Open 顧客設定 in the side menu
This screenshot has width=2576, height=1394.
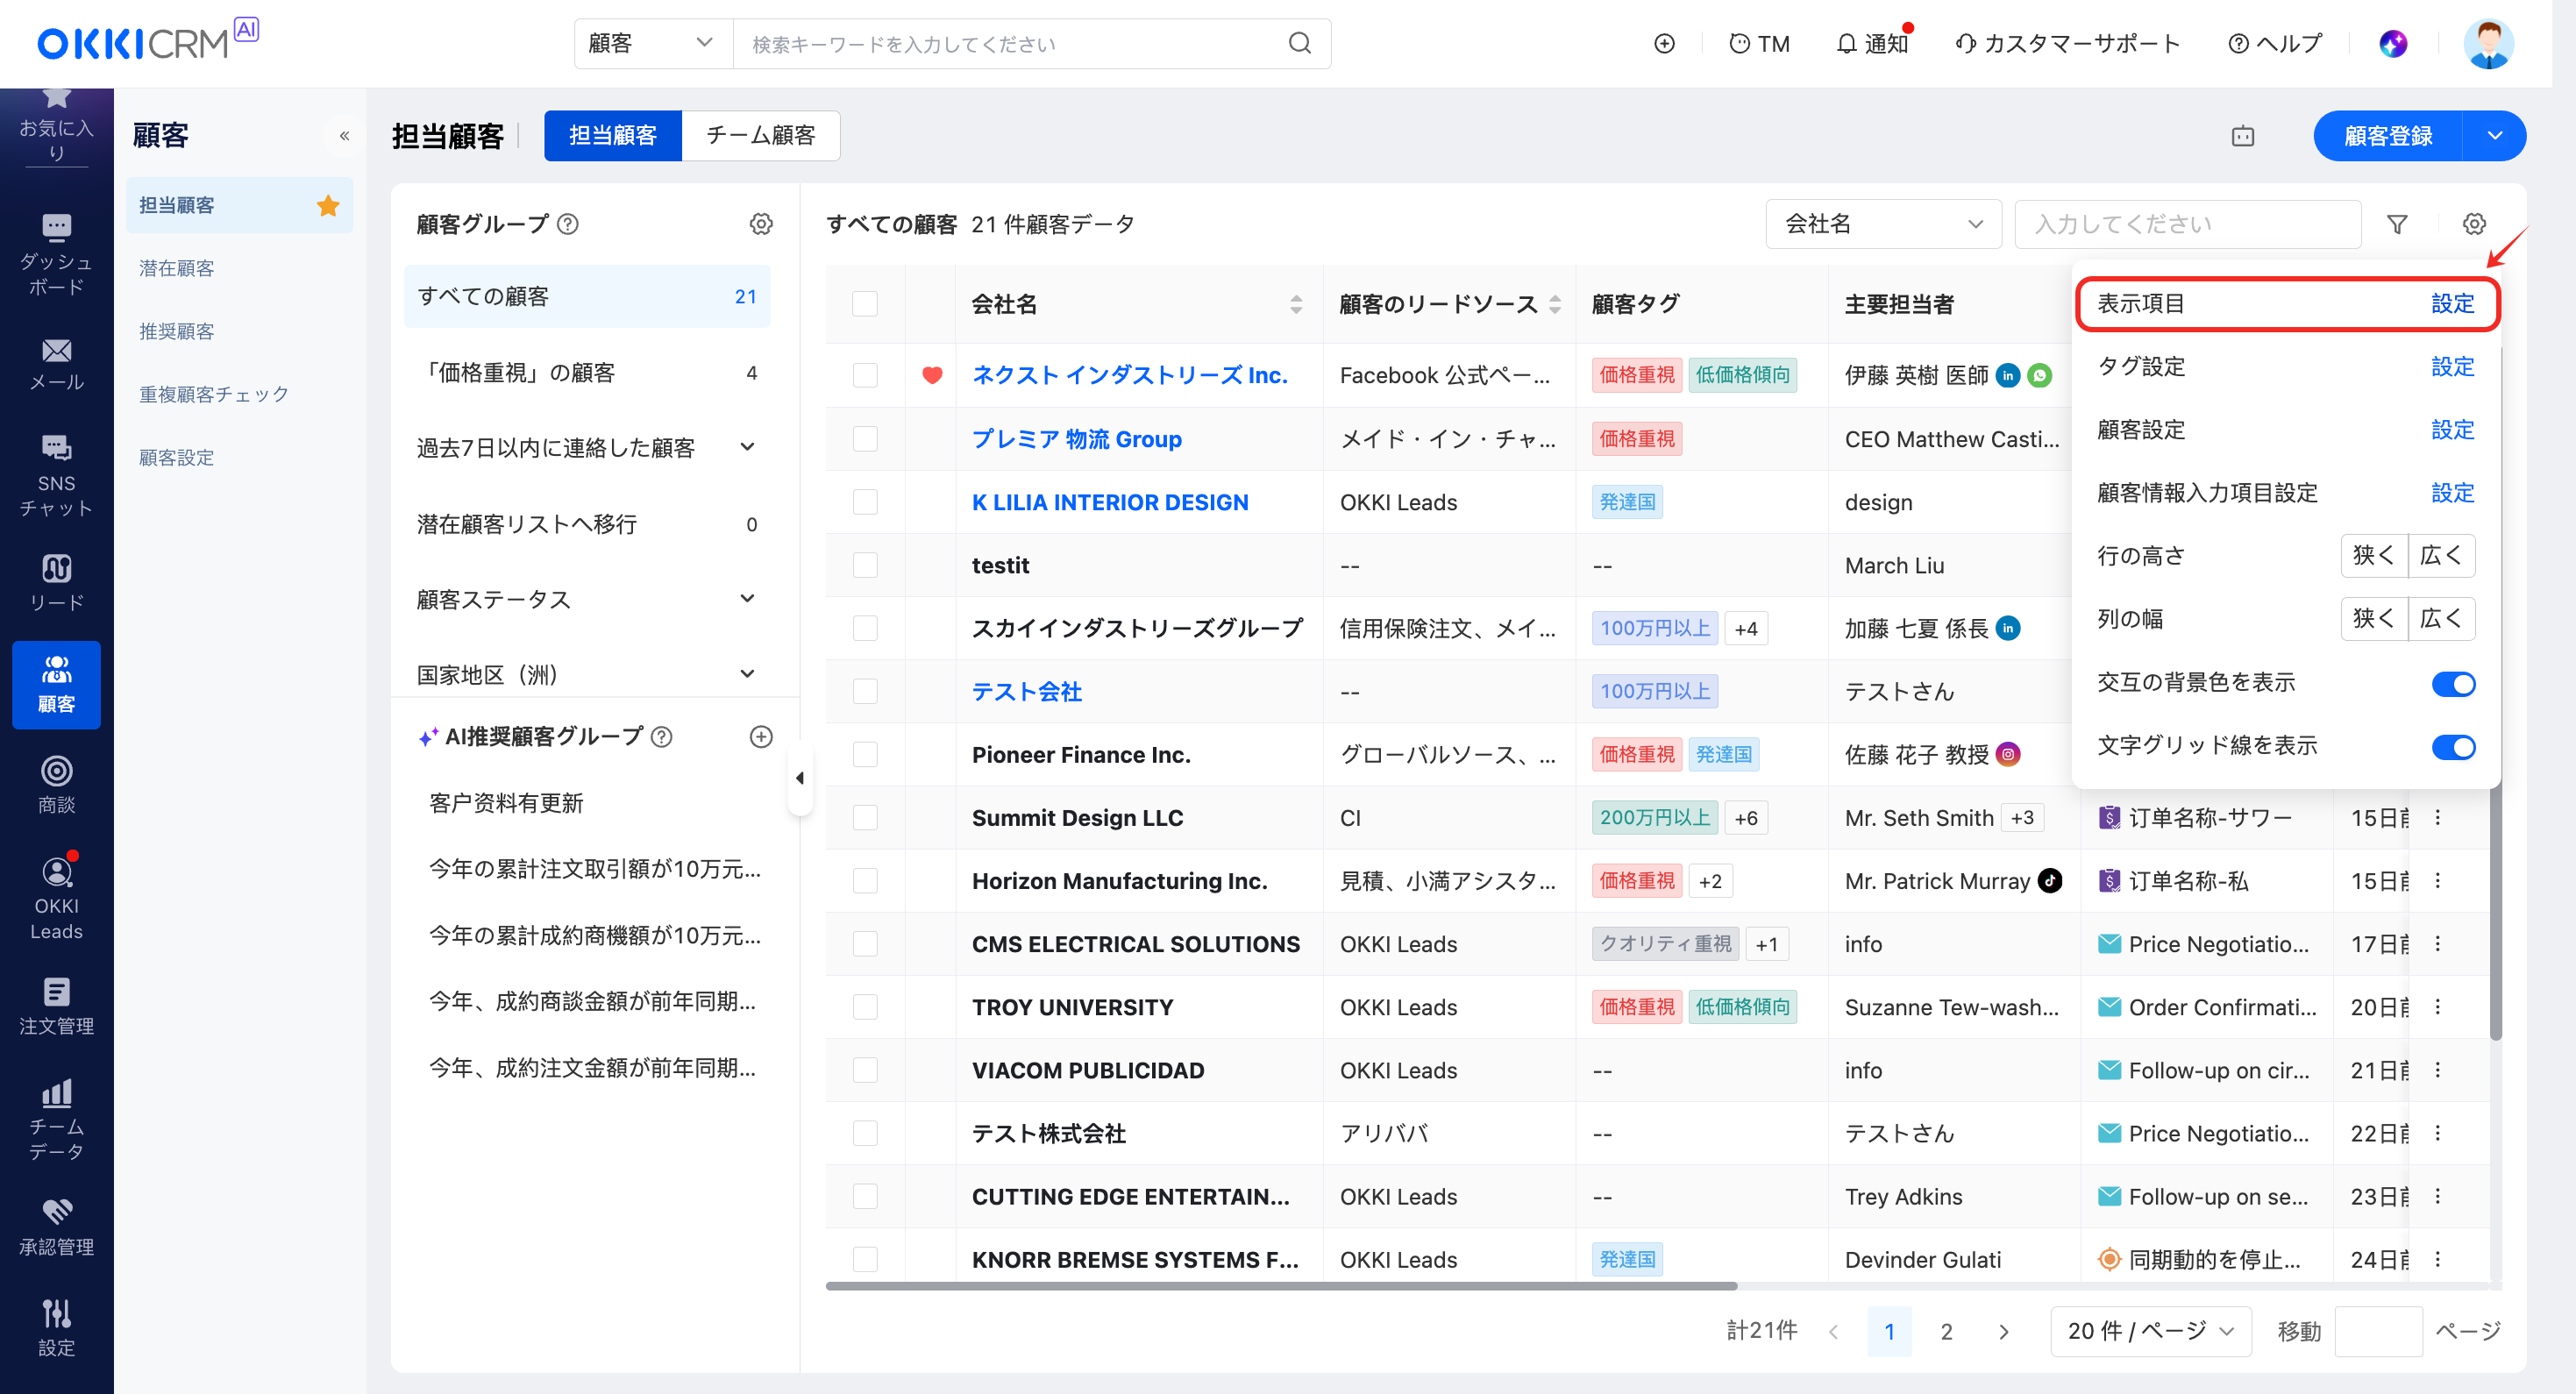pyautogui.click(x=176, y=457)
